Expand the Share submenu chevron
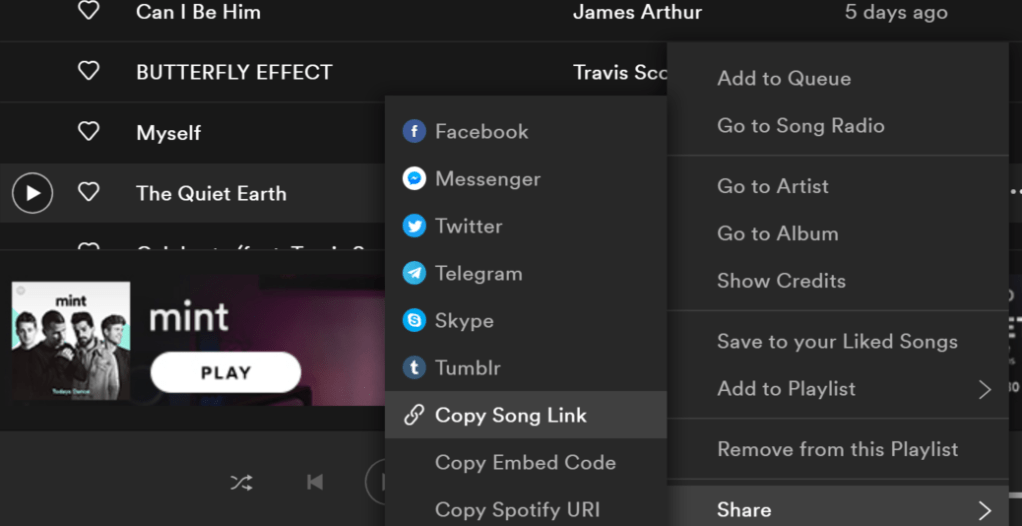This screenshot has width=1022, height=526. (x=984, y=510)
